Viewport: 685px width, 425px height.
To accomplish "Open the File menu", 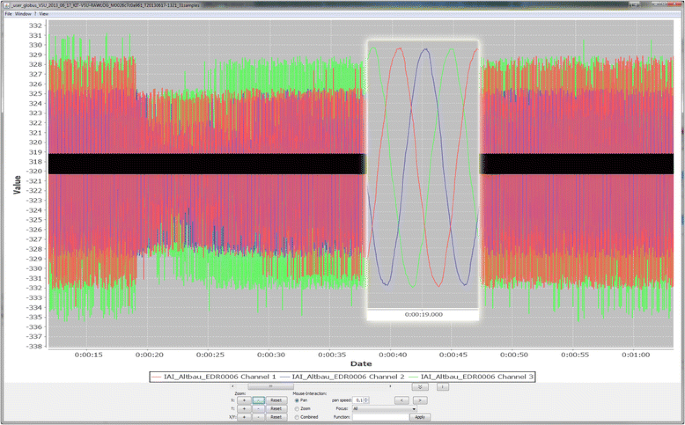I will coord(8,14).
